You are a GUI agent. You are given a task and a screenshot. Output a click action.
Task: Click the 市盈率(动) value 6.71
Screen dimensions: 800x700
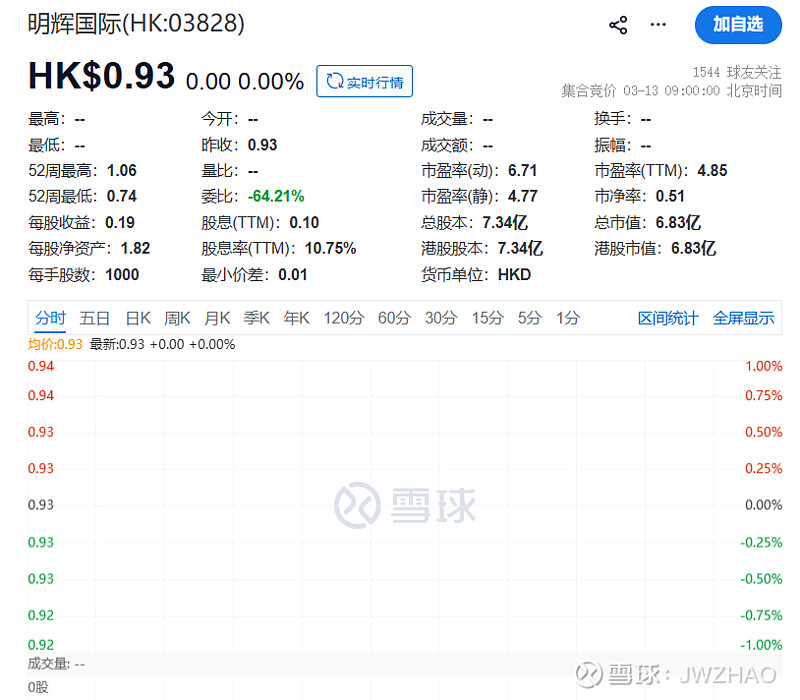(x=522, y=170)
